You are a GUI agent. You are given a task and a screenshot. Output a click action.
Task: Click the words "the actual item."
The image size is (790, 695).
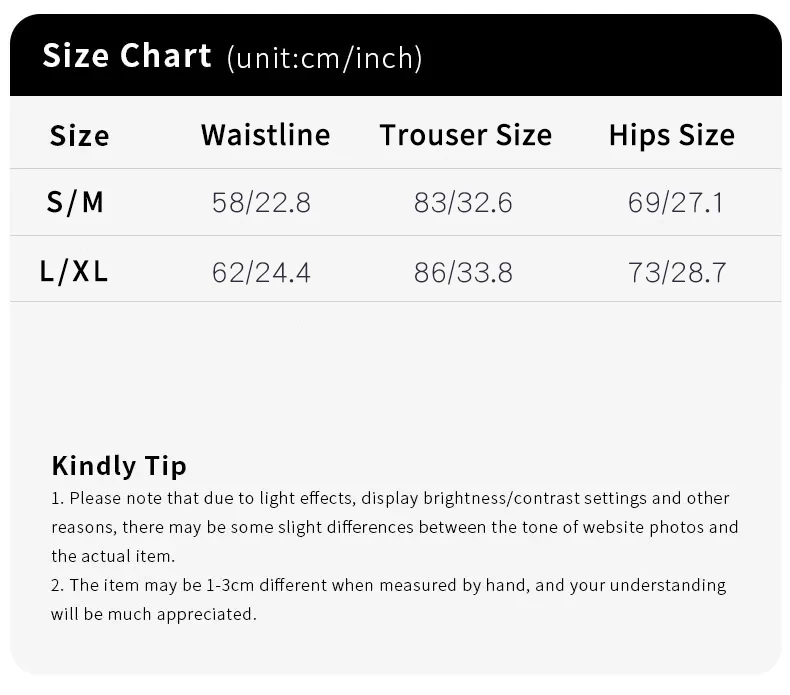click(113, 556)
